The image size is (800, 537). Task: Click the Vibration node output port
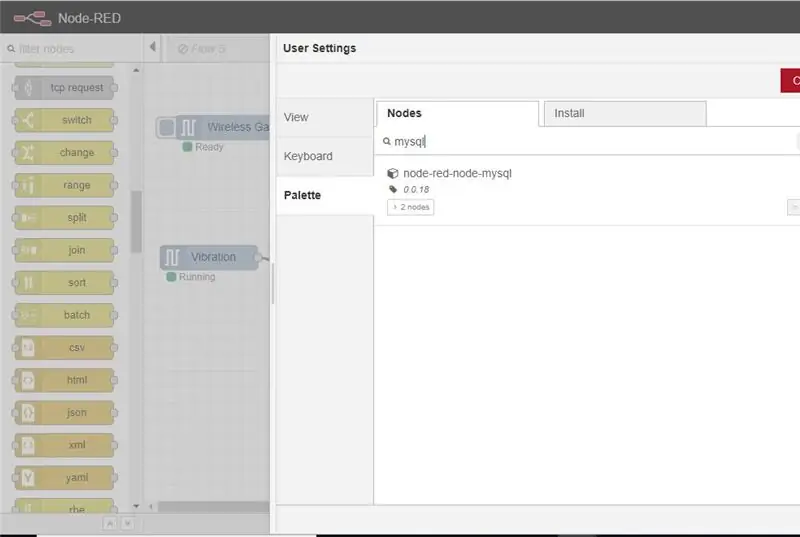tap(258, 257)
